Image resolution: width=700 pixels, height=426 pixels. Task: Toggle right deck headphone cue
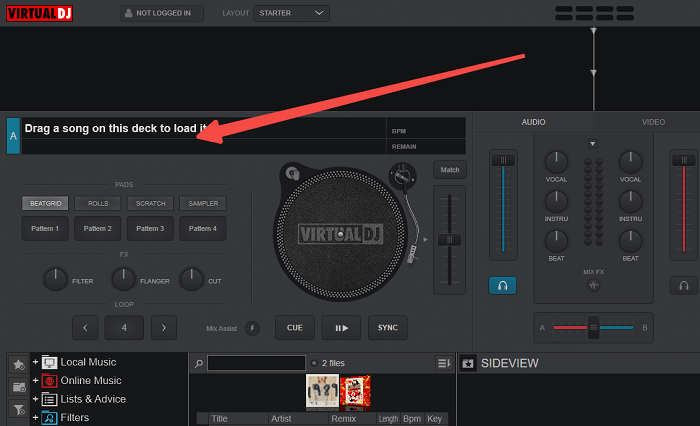[x=683, y=286]
